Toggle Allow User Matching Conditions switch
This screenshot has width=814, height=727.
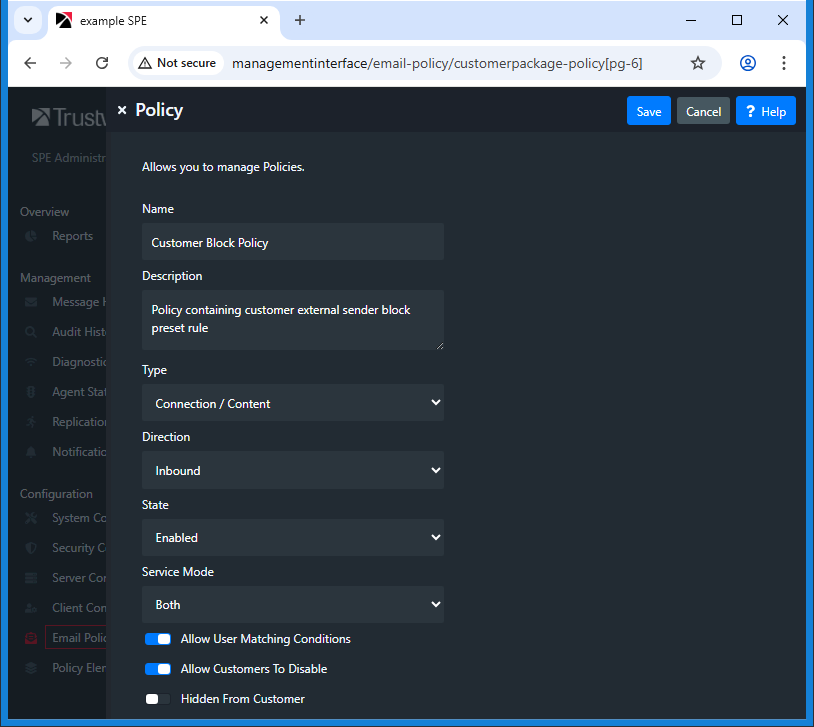tap(158, 639)
